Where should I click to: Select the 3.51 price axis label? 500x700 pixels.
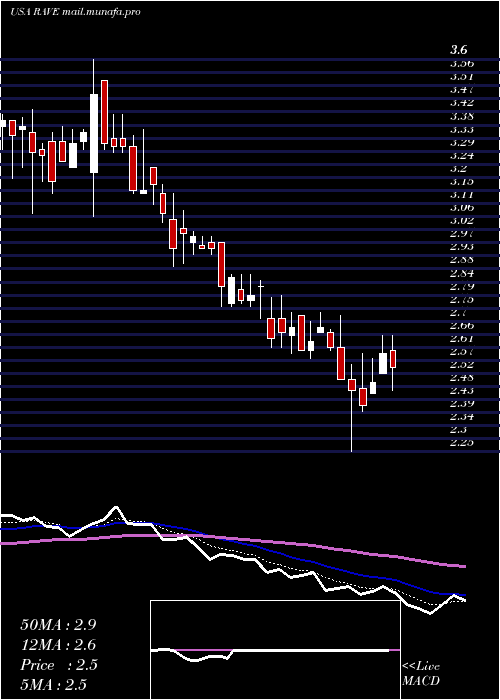coord(462,76)
